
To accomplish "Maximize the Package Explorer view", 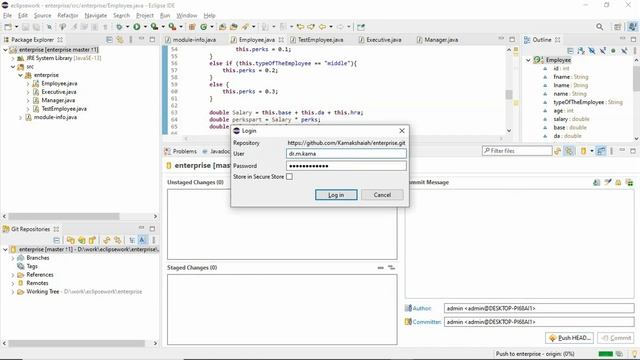I will (152, 40).
